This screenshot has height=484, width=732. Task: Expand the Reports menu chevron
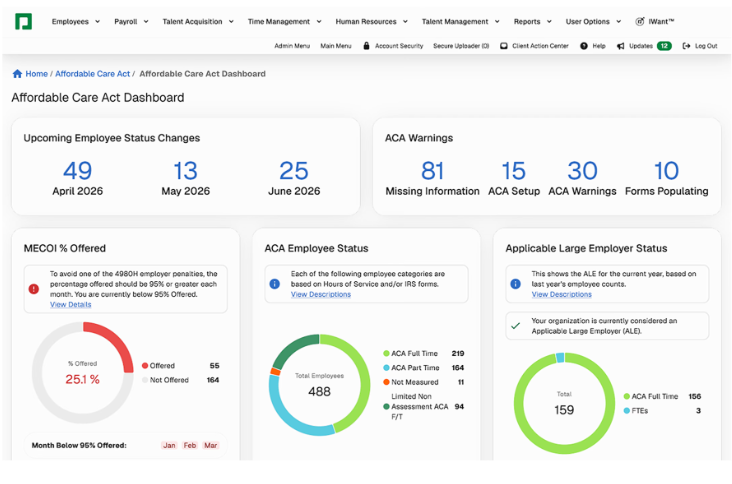pos(549,21)
